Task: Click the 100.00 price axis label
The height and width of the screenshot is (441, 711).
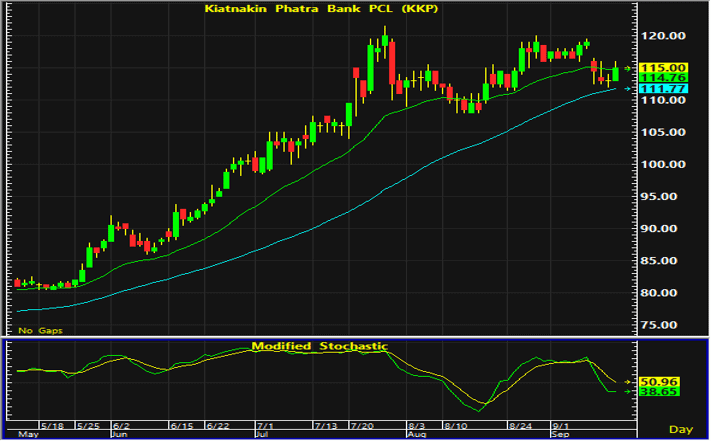Action: 662,165
